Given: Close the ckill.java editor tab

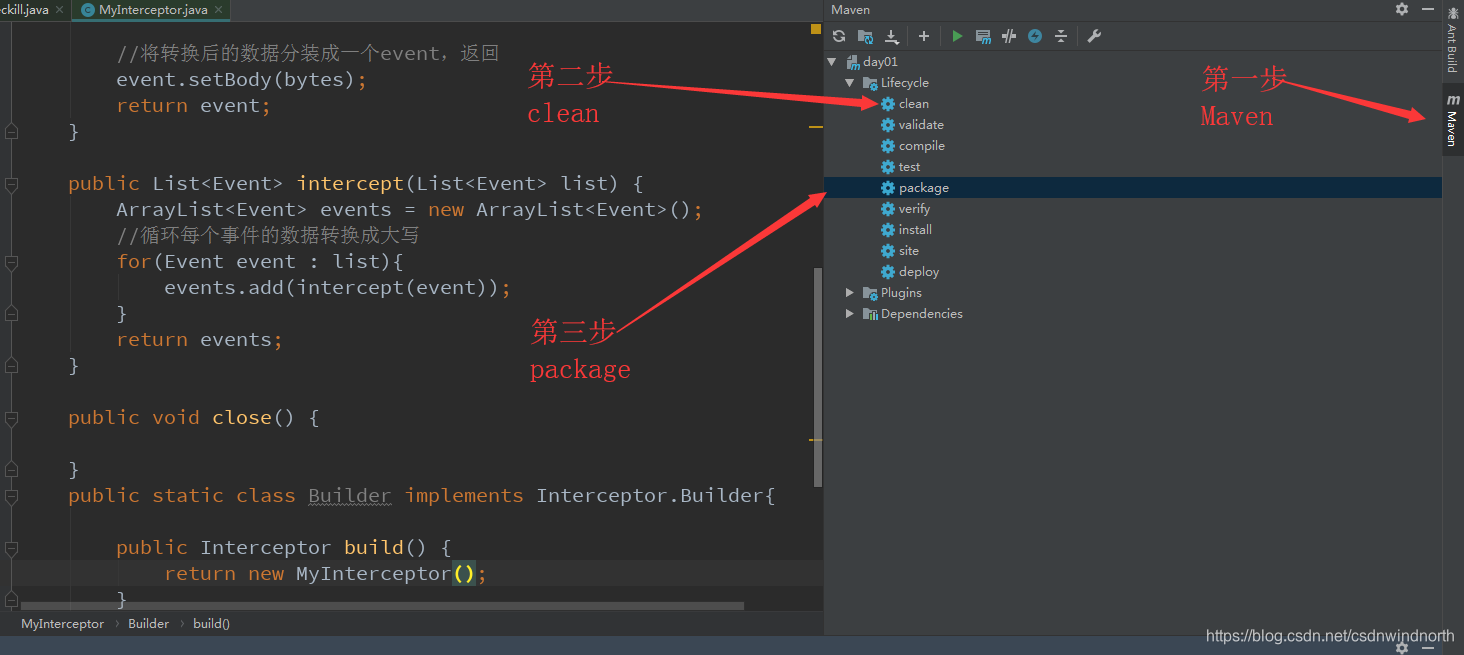Looking at the screenshot, I should tap(59, 10).
